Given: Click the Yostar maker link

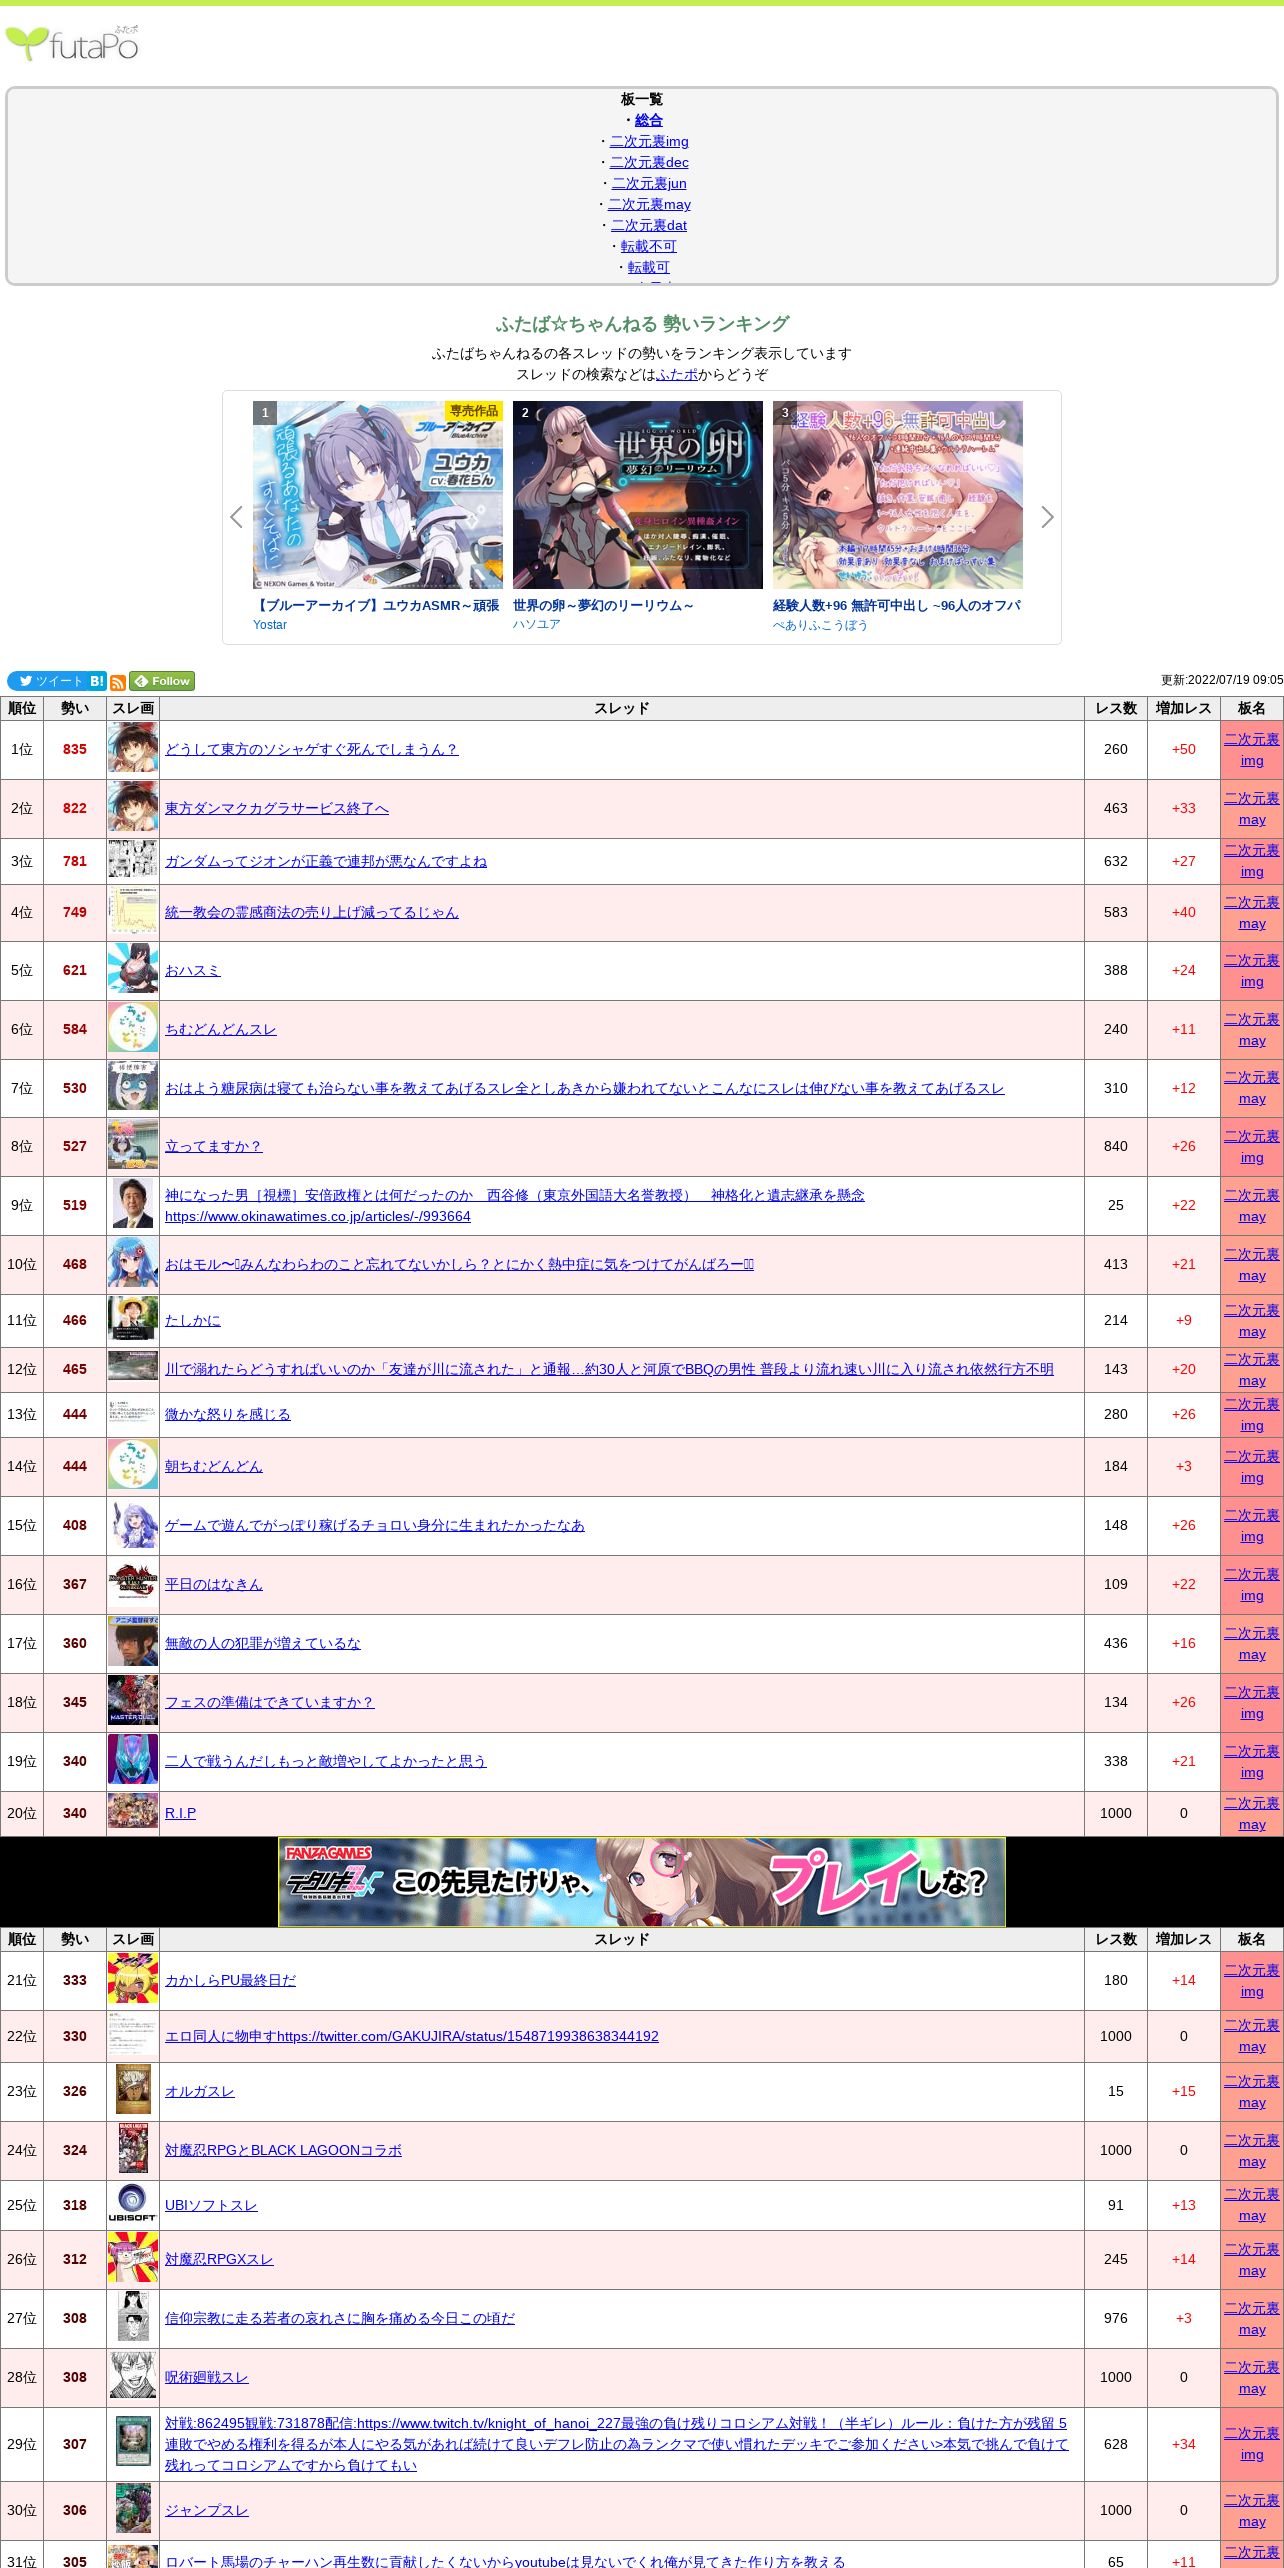Looking at the screenshot, I should click(270, 625).
